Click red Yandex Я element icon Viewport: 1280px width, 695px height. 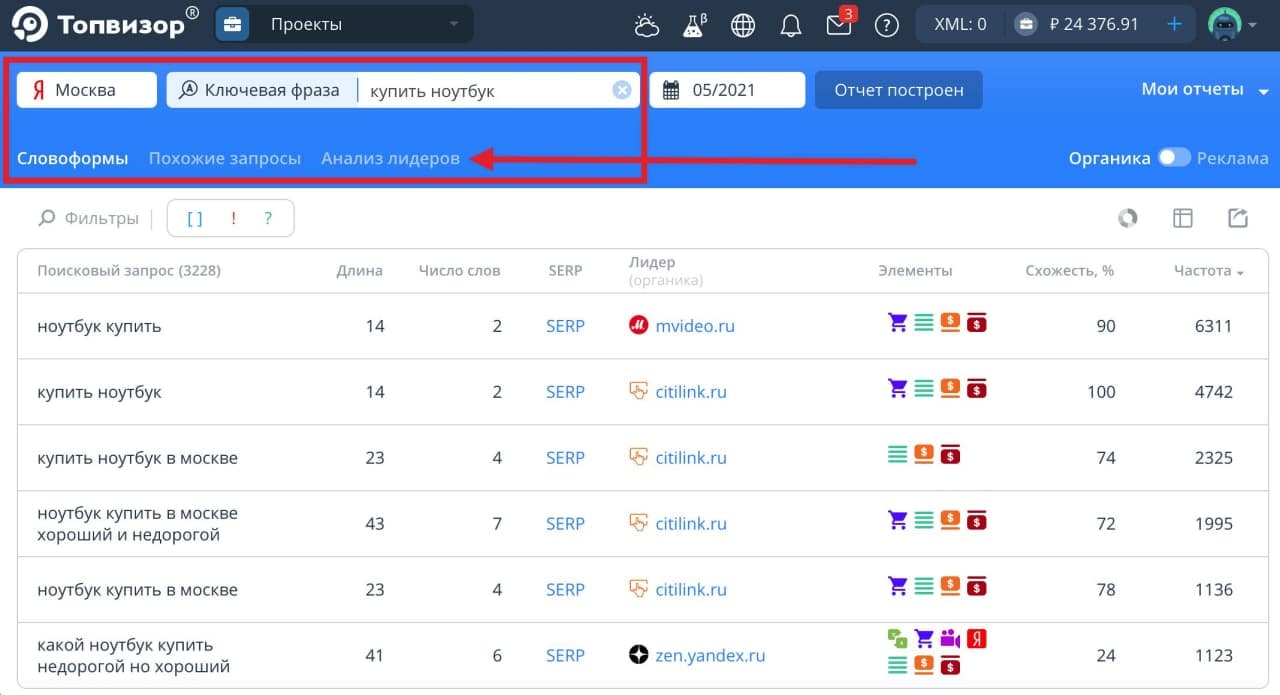(977, 638)
